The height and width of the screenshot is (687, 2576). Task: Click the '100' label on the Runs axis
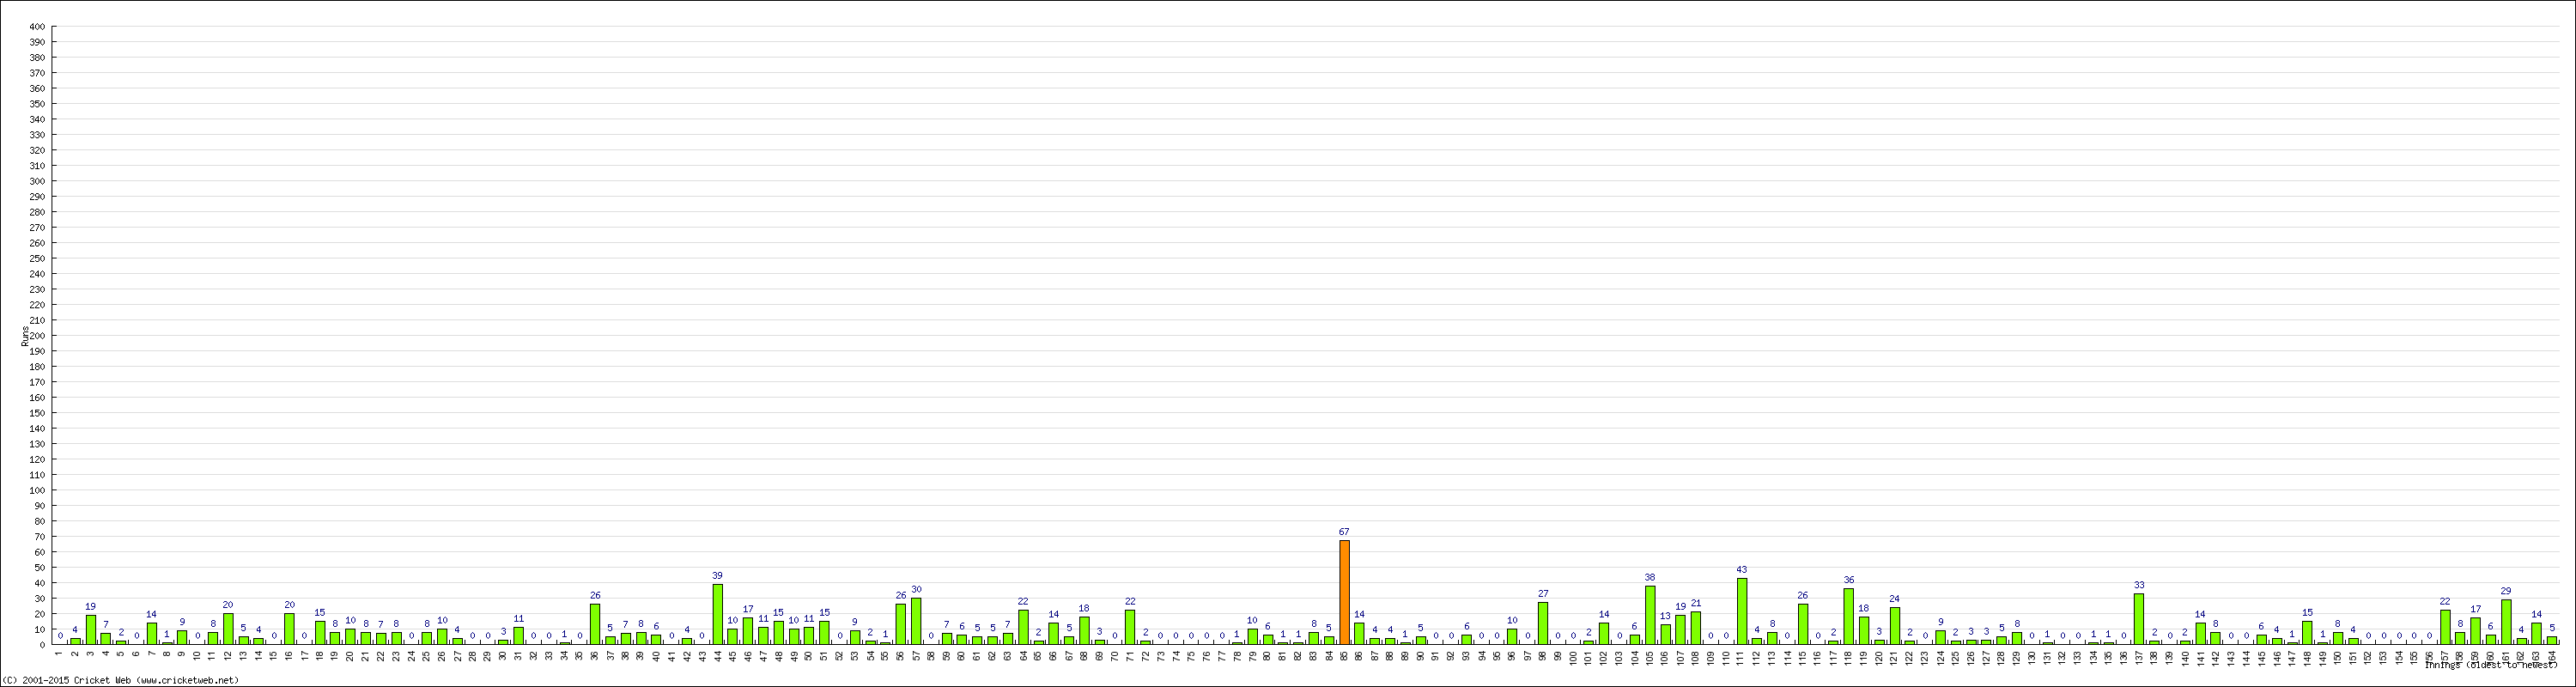(37, 490)
